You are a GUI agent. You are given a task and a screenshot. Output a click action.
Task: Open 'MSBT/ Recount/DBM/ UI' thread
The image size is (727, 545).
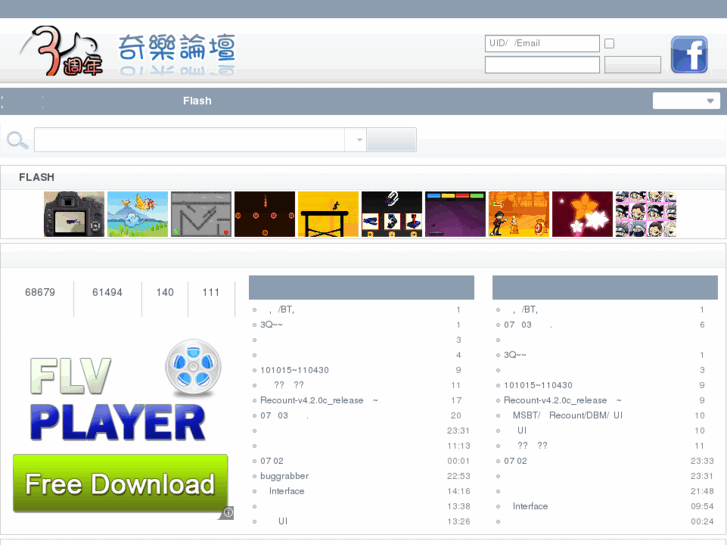tap(568, 416)
